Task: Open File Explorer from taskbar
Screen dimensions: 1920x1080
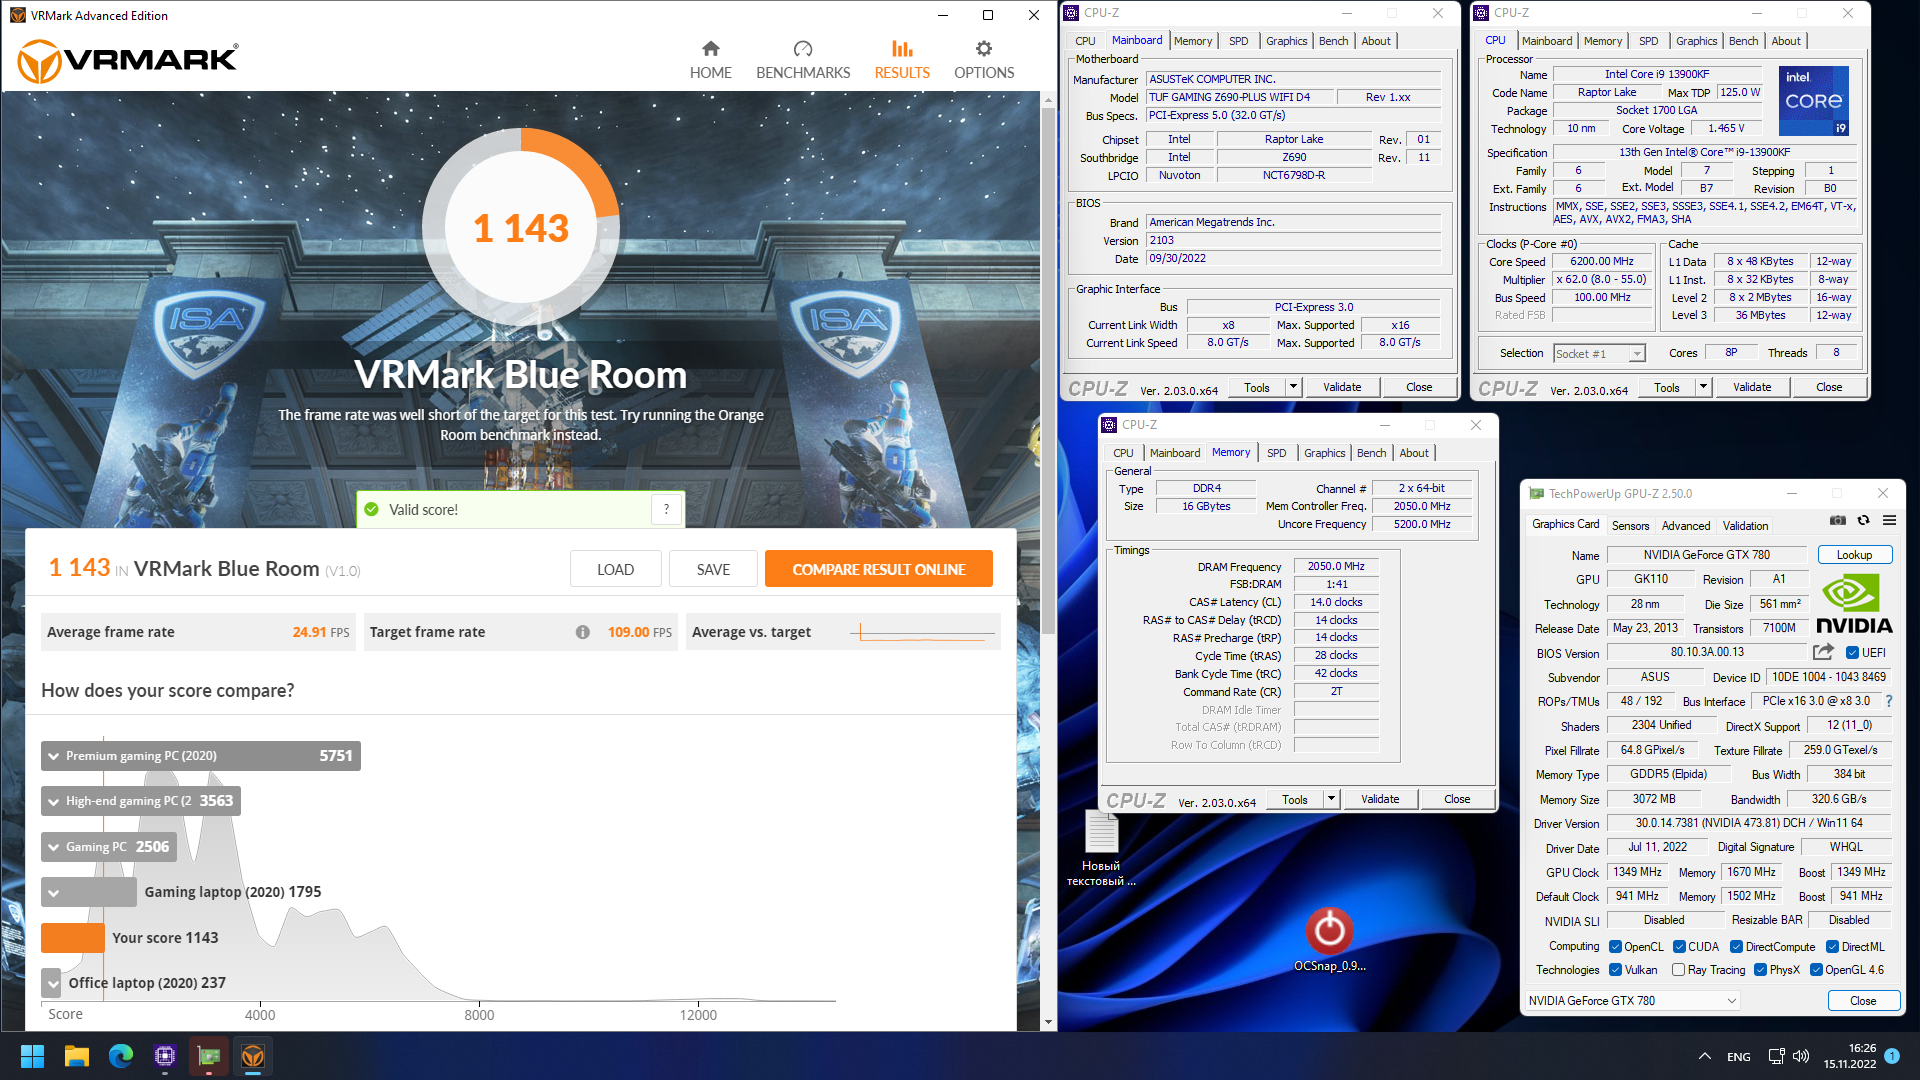Action: pyautogui.click(x=77, y=1056)
